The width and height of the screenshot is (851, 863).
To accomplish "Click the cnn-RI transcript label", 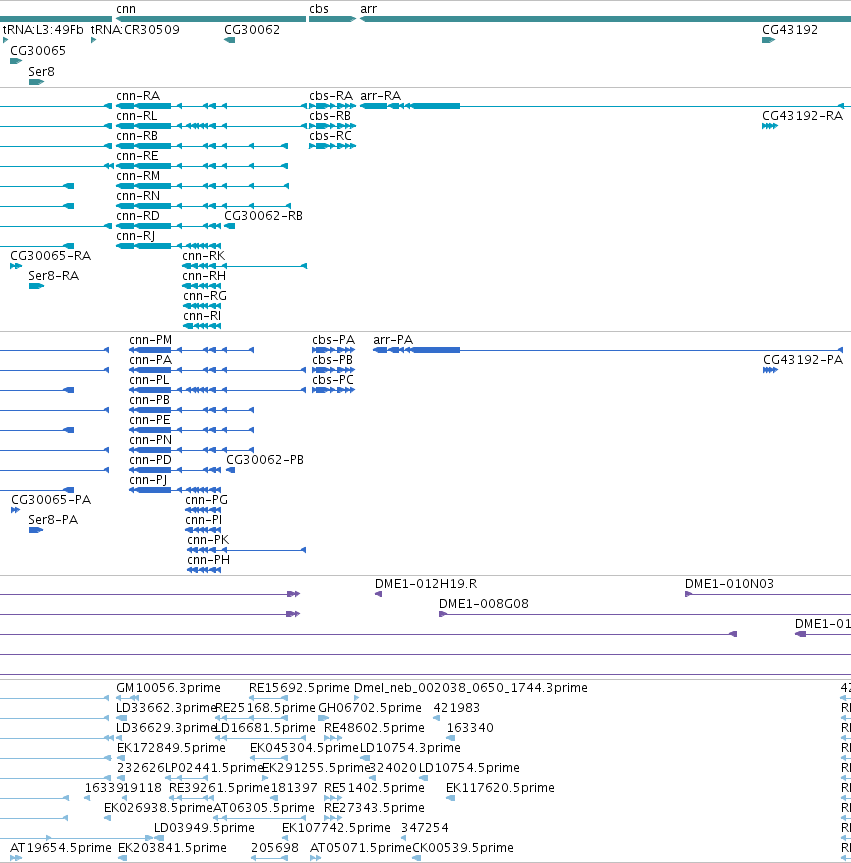I will (202, 316).
